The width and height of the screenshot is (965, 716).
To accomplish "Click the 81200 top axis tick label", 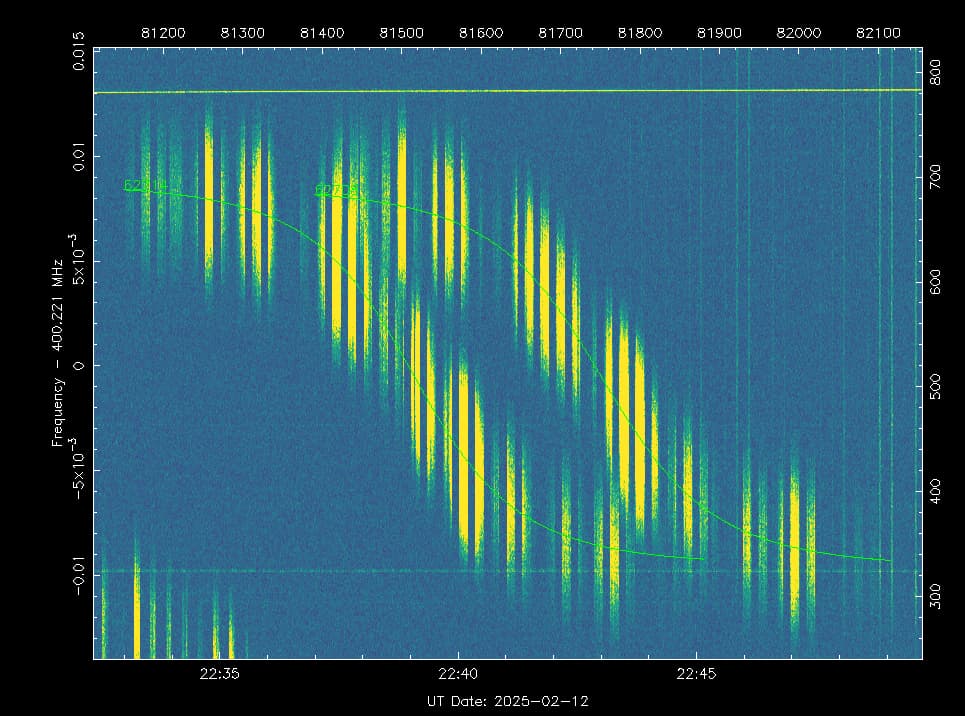I will 162,32.
